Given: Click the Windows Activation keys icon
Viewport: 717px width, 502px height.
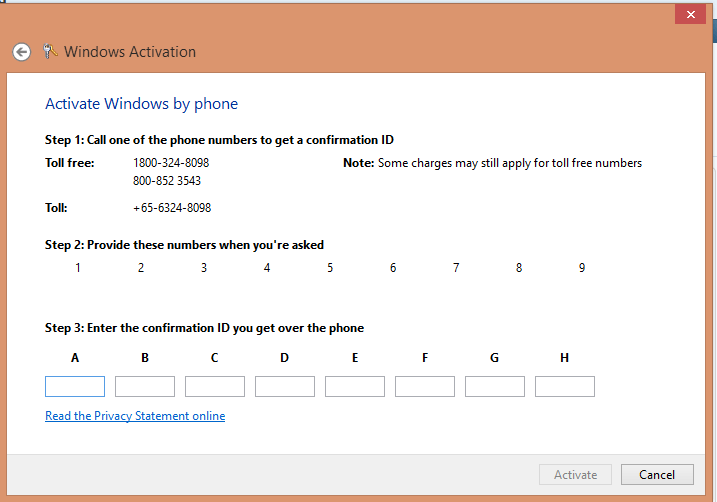Looking at the screenshot, I should click(50, 51).
